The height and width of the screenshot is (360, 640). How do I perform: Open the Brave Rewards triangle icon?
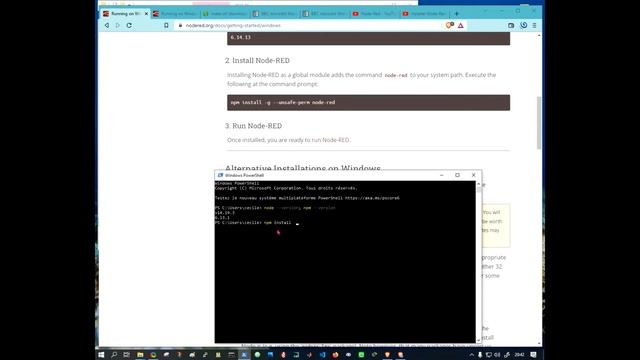click(x=460, y=25)
